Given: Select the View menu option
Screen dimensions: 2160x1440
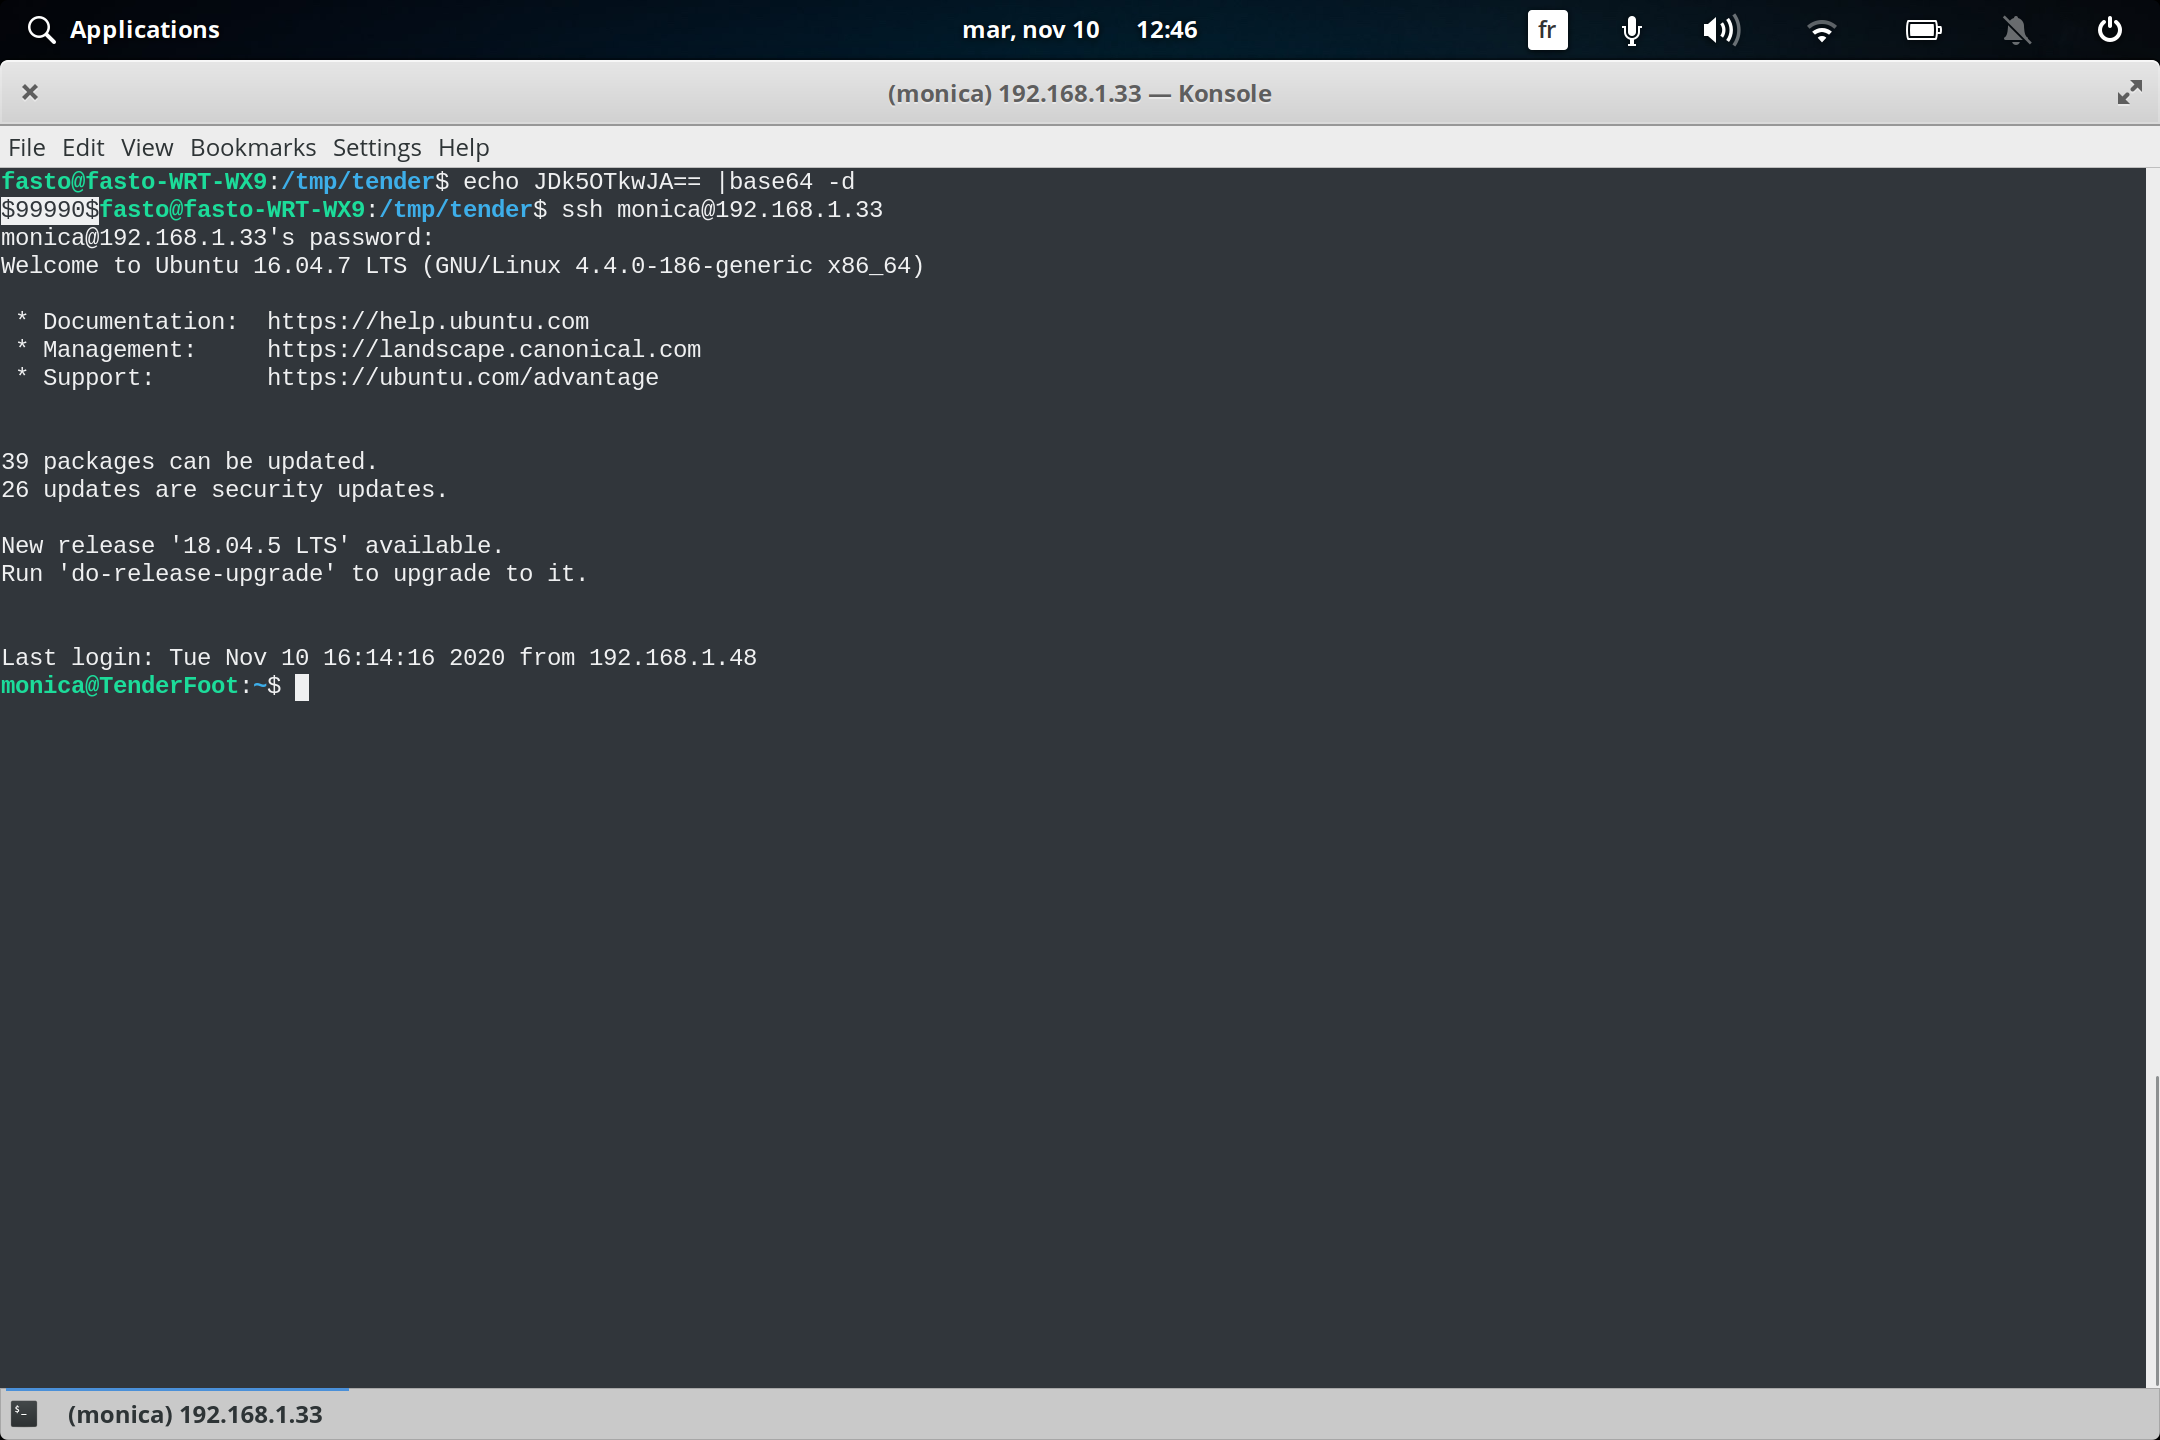Looking at the screenshot, I should point(146,147).
